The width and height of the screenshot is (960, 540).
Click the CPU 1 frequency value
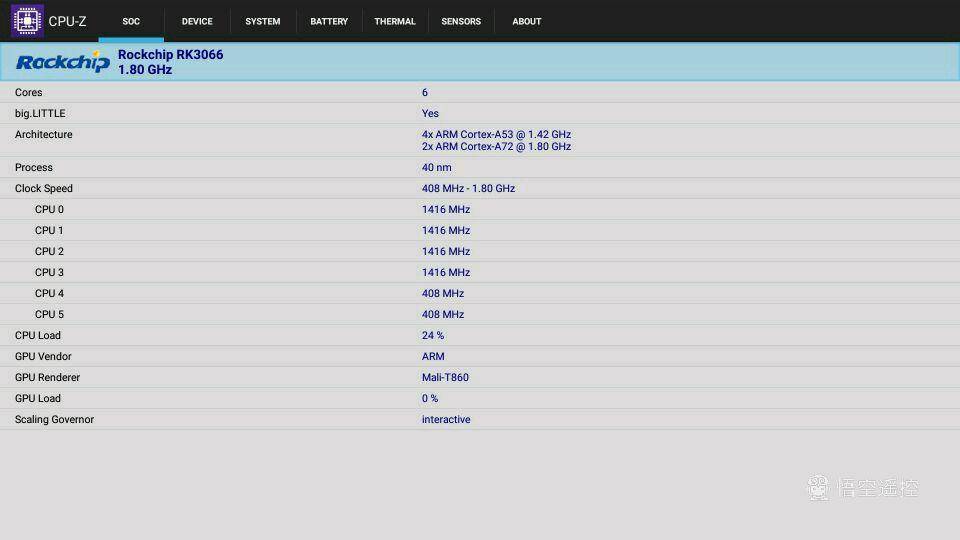click(446, 230)
